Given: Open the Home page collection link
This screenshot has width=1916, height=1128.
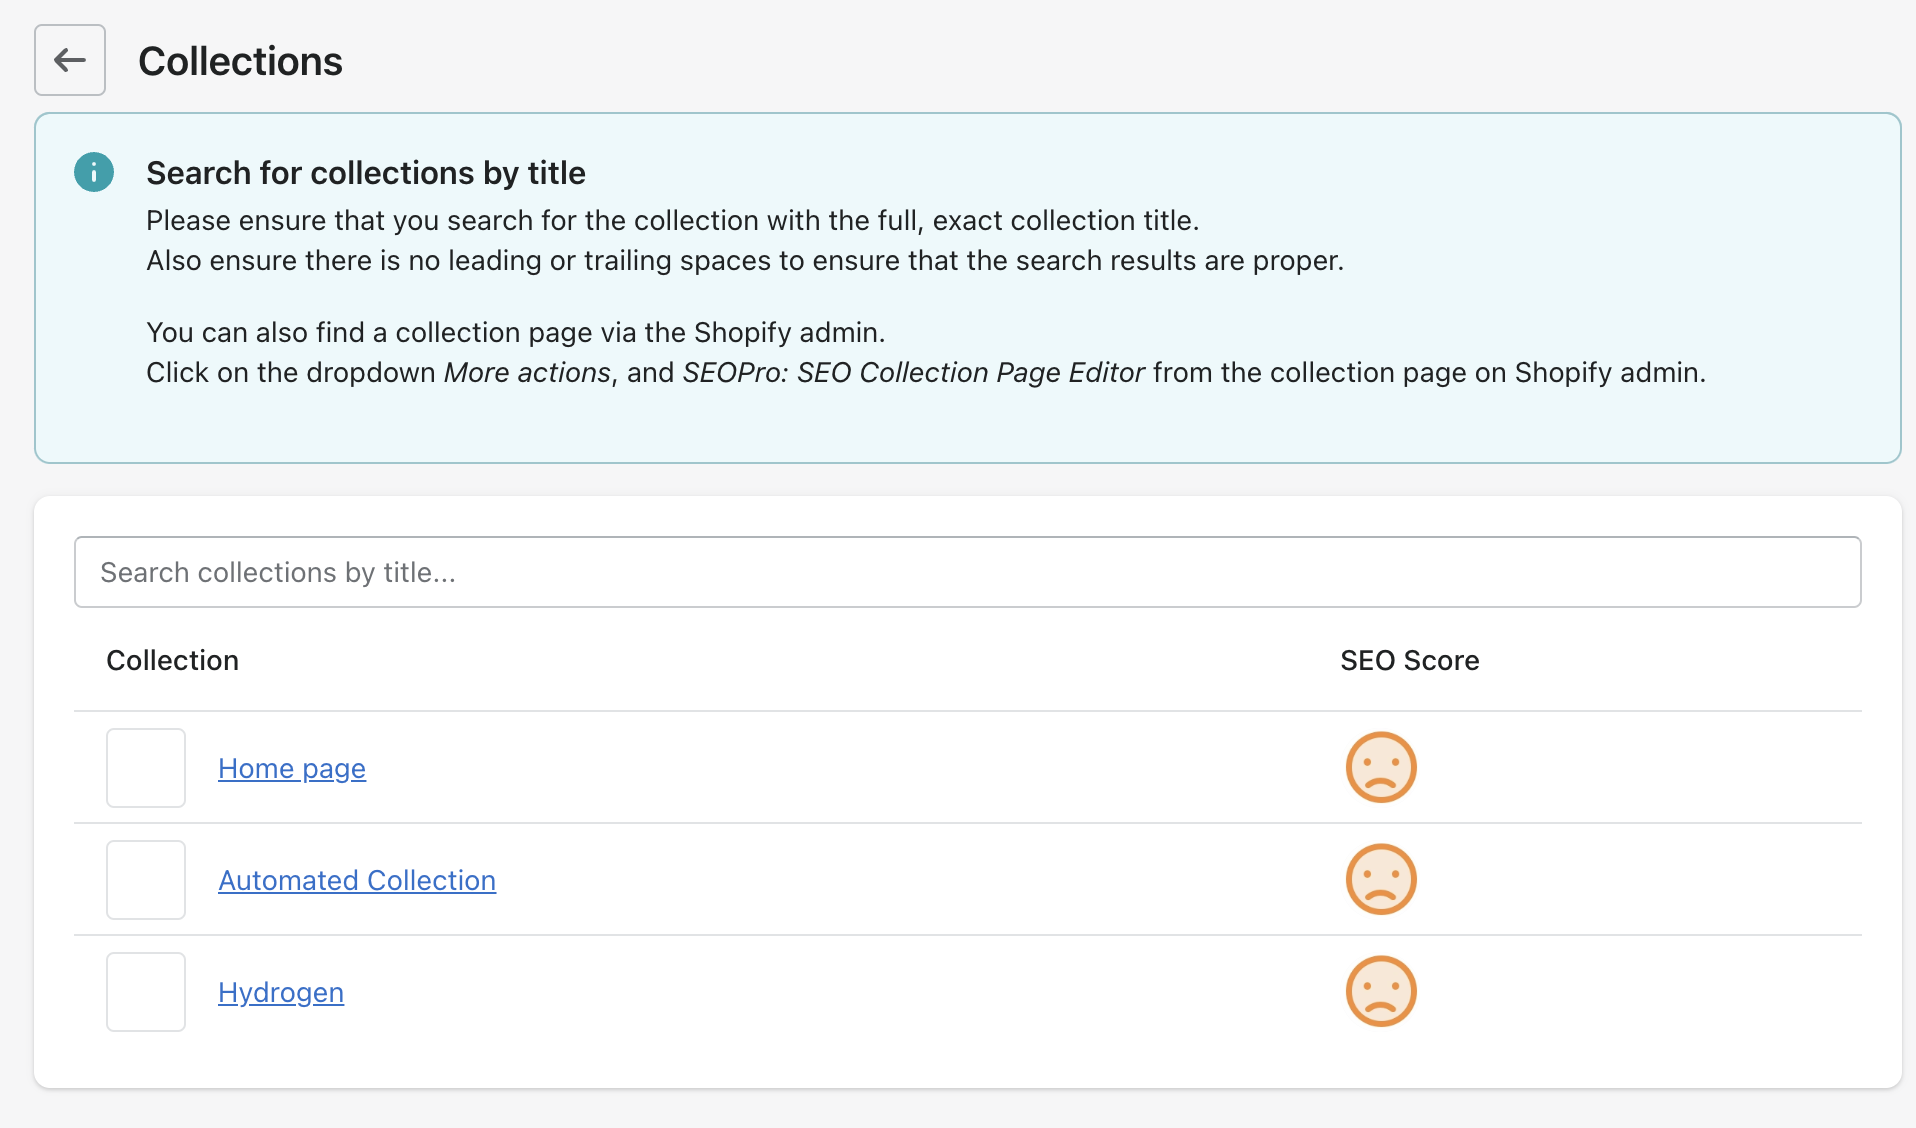Looking at the screenshot, I should [292, 768].
